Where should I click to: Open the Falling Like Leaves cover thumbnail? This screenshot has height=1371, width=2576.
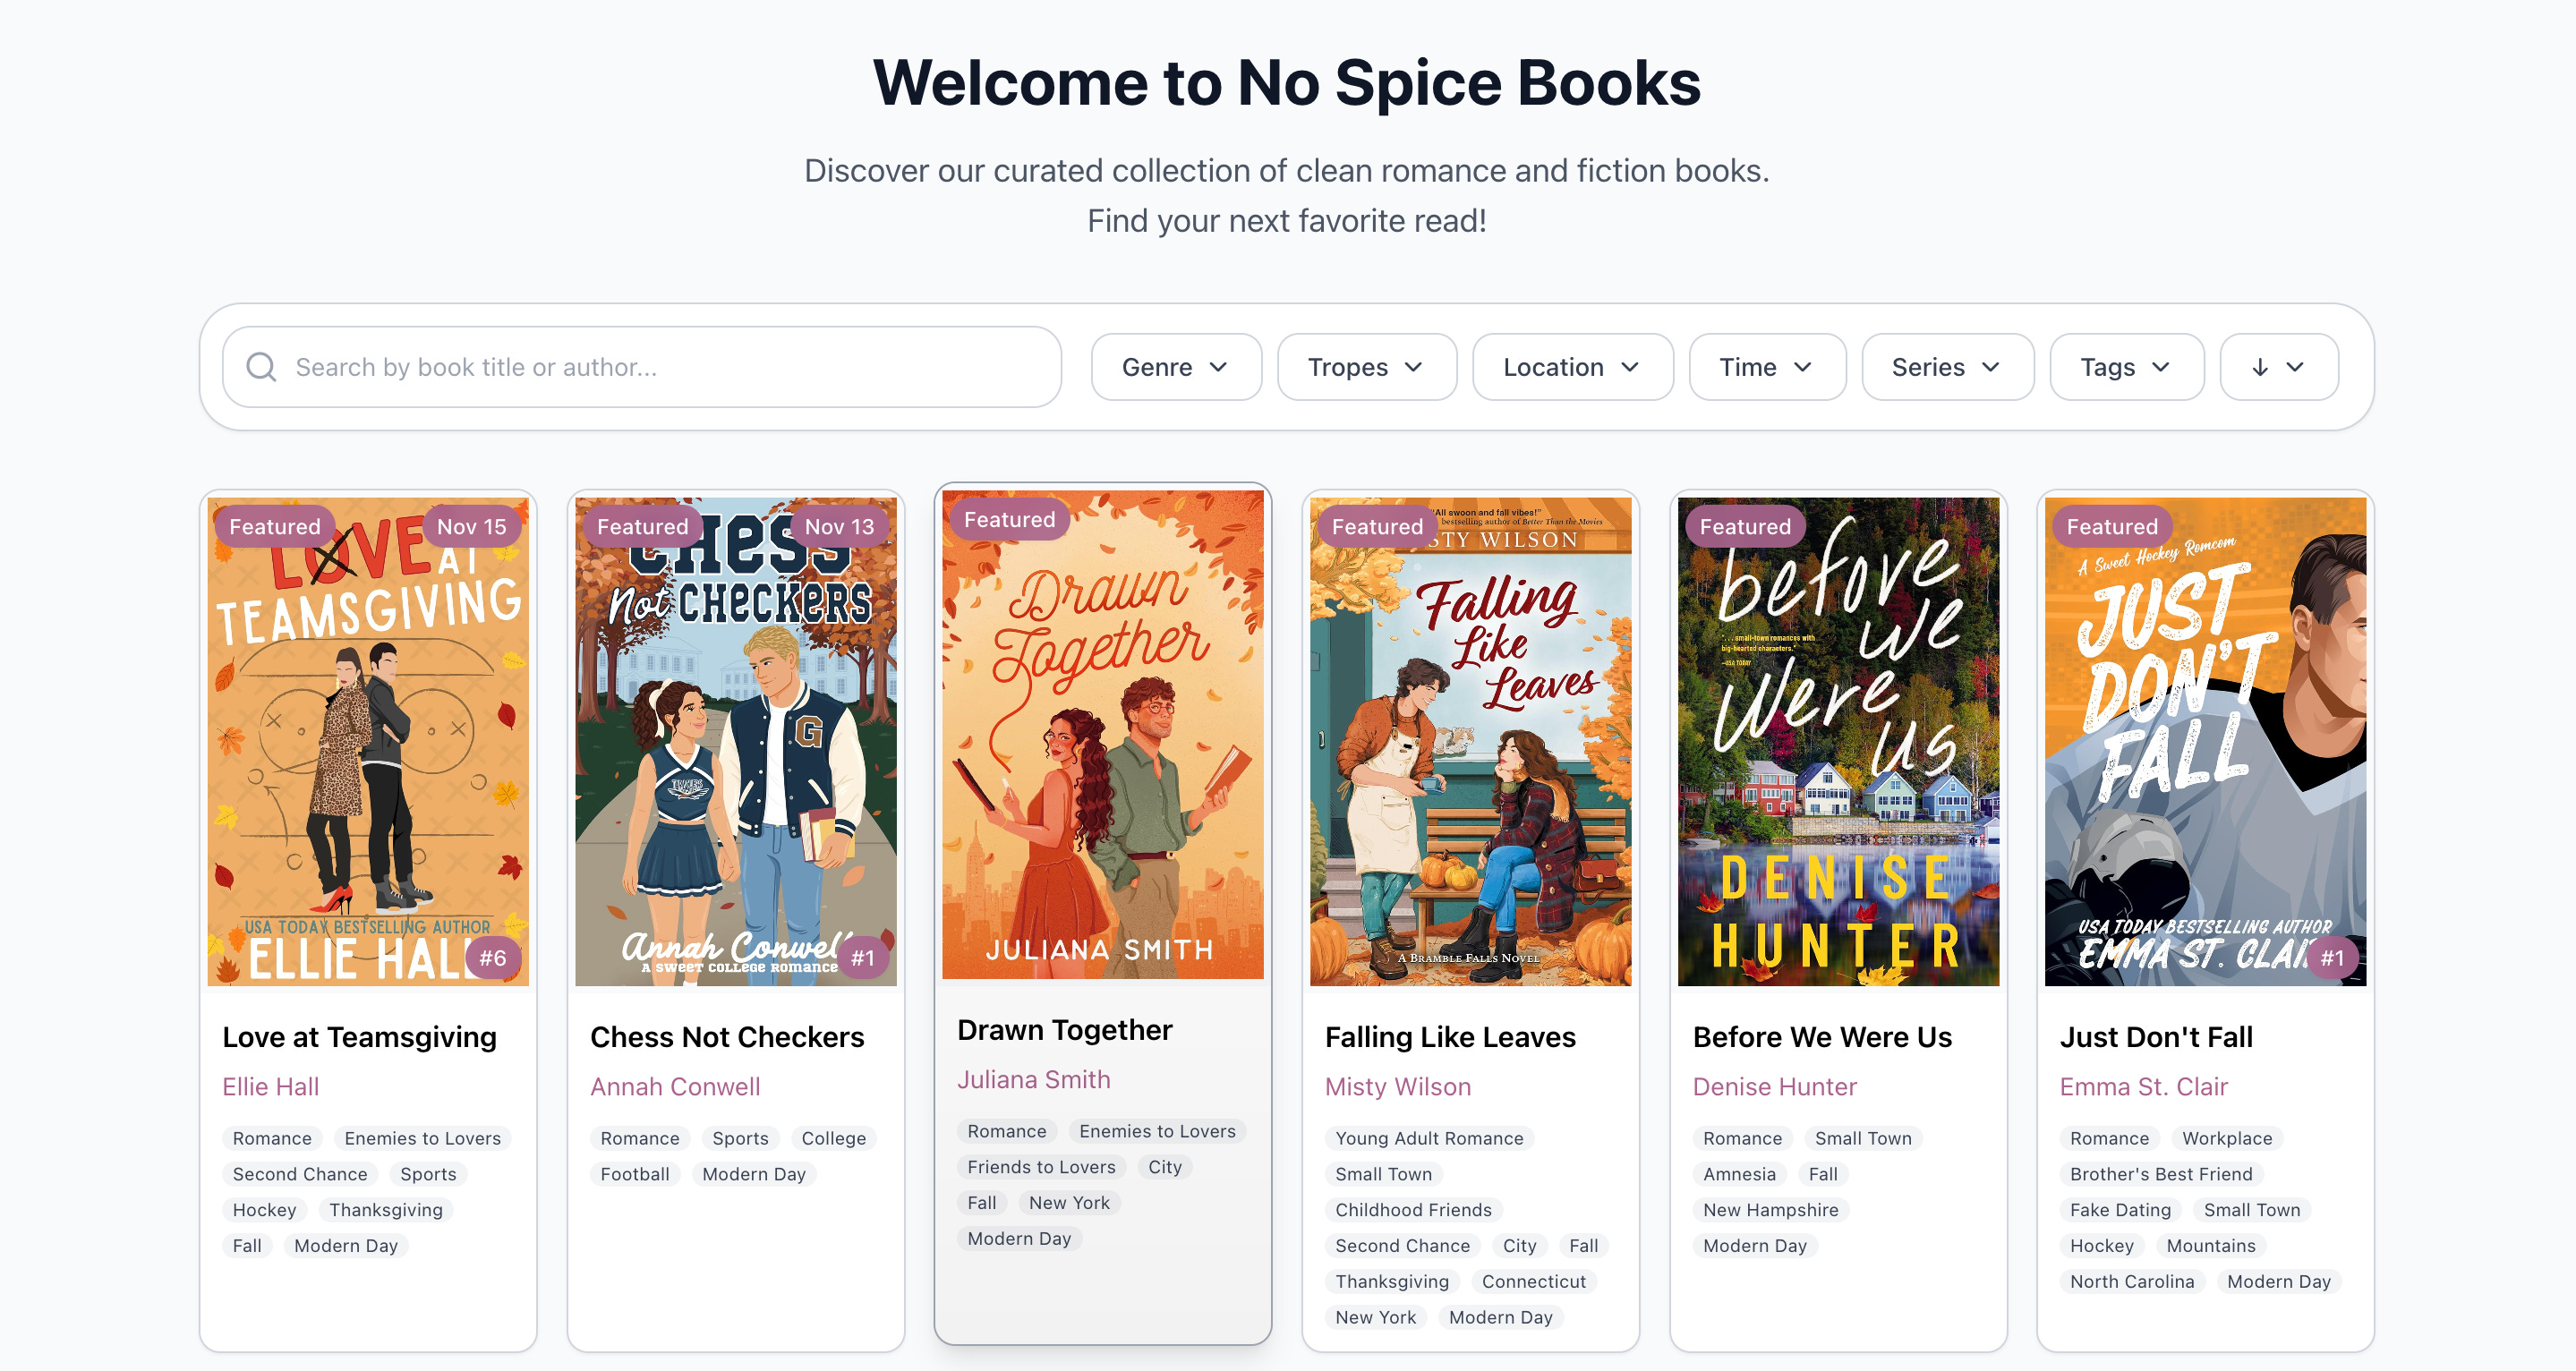point(1469,740)
